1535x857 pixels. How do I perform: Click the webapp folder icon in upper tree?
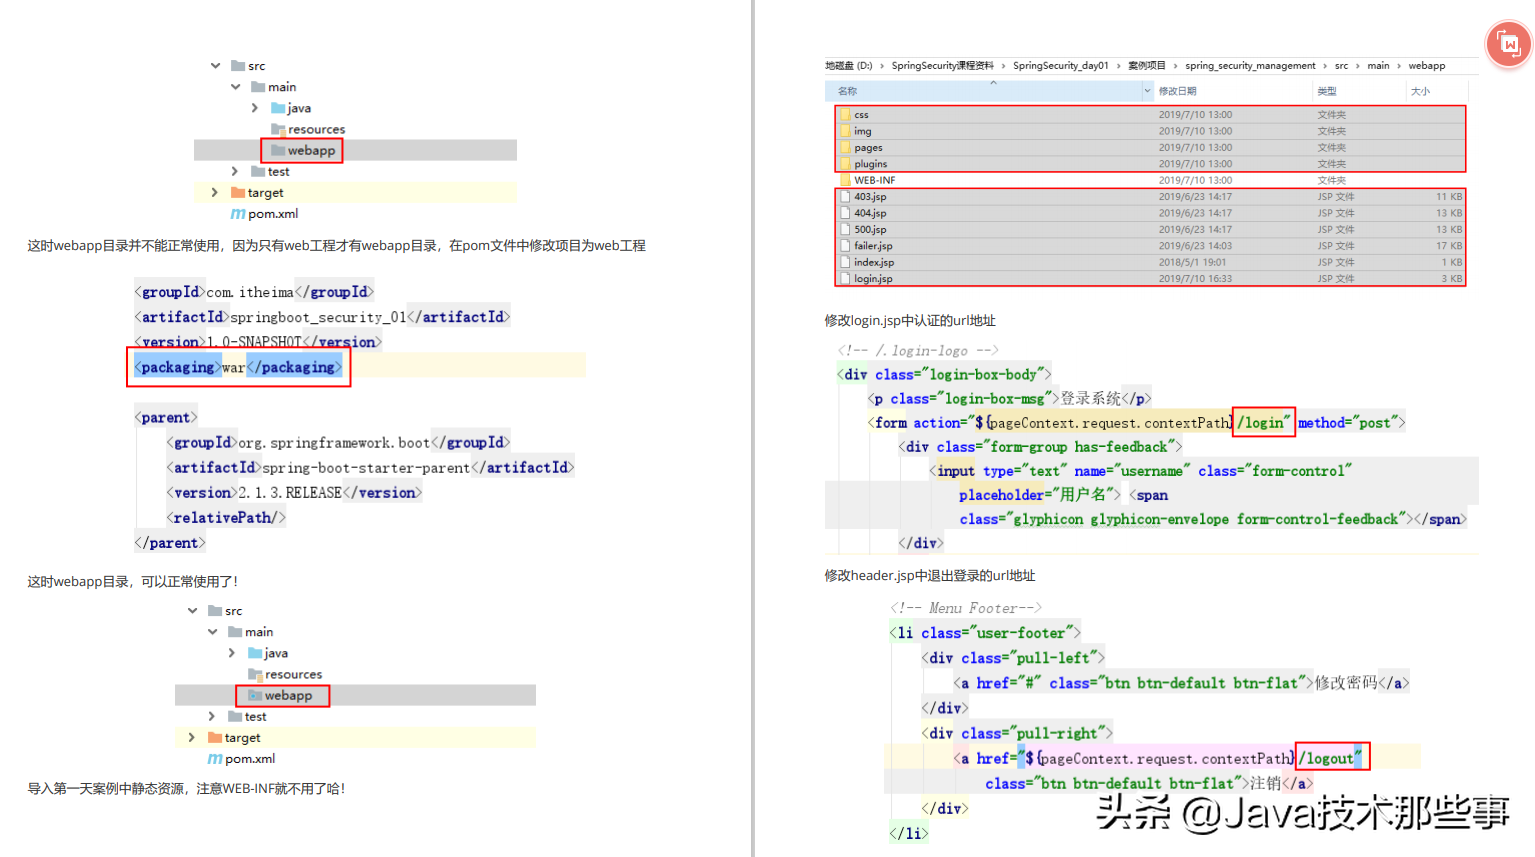tap(278, 150)
